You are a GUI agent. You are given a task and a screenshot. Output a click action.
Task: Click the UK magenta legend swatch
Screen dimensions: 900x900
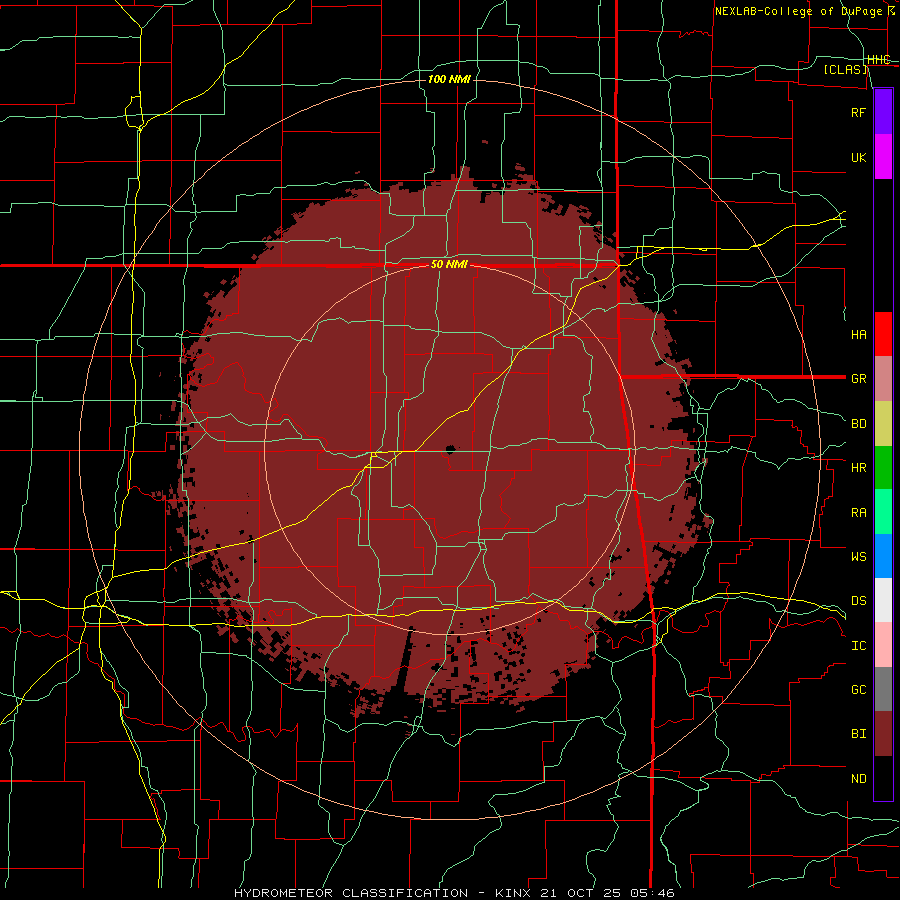[x=883, y=157]
